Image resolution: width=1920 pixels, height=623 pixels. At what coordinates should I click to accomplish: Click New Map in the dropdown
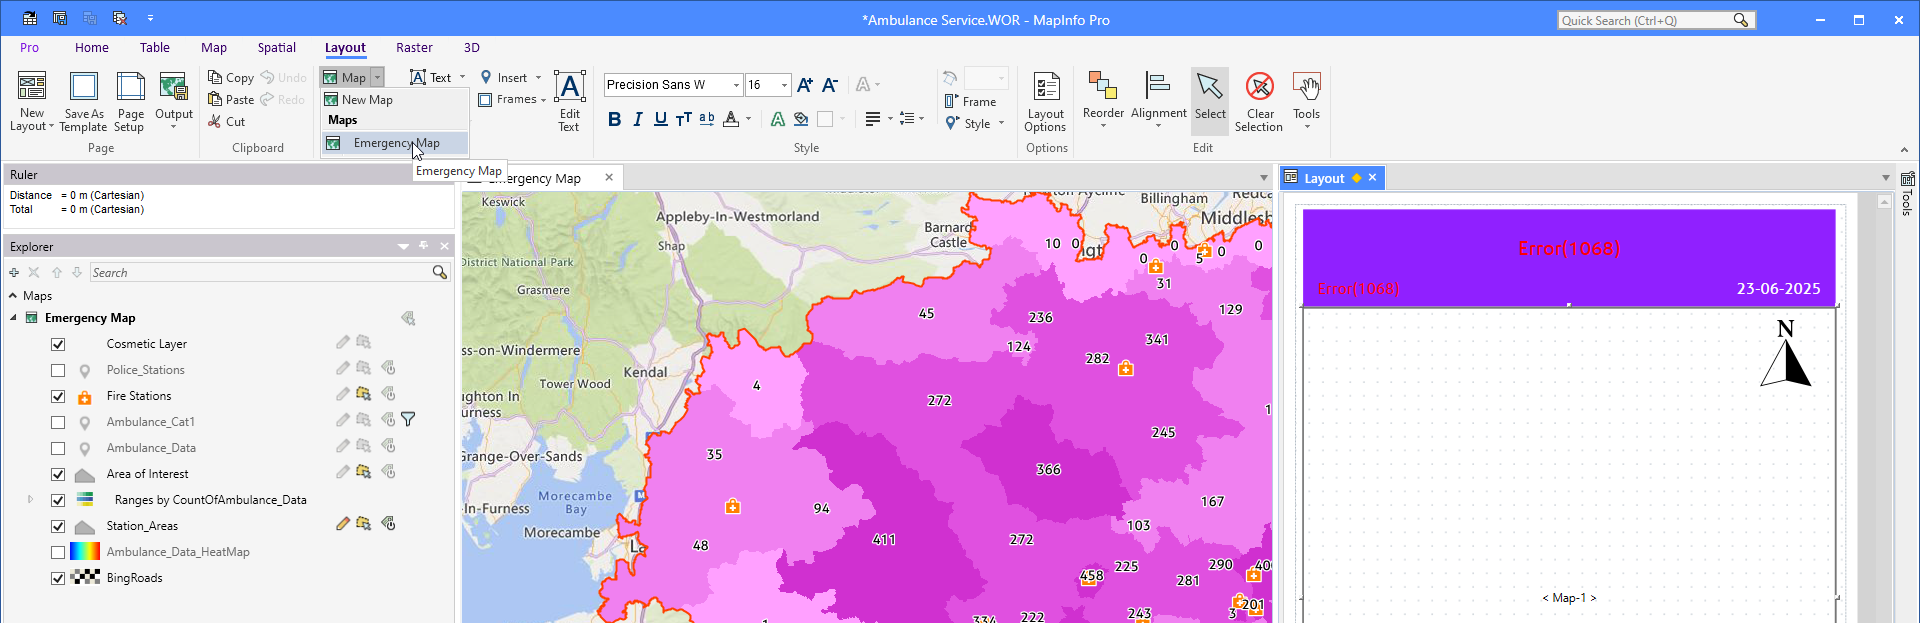point(366,100)
